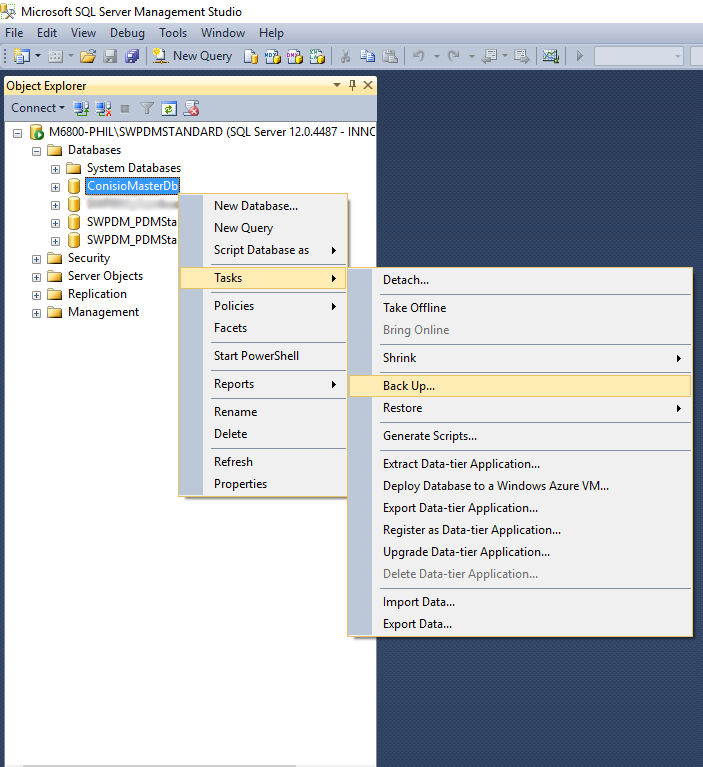Pin the Object Explorer panel with auto-hide icon
This screenshot has width=703, height=767.
click(352, 86)
